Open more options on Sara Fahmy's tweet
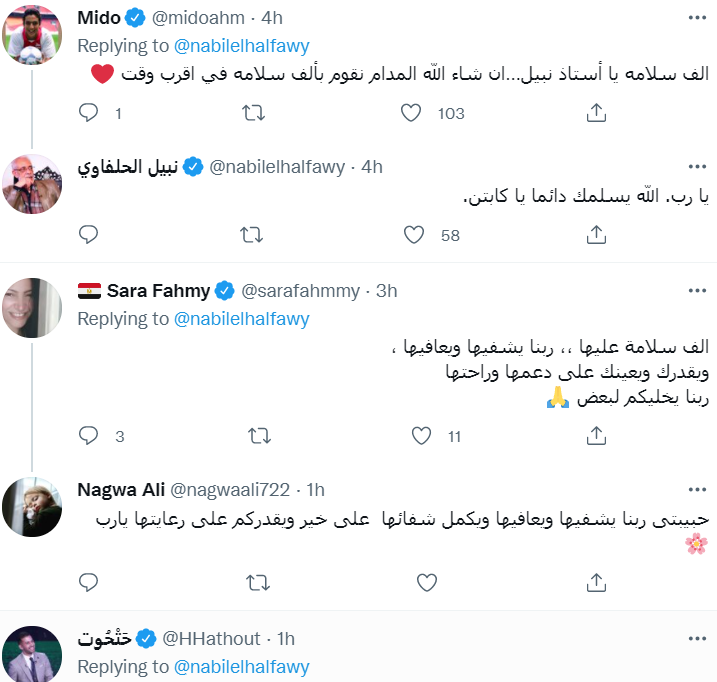 (696, 291)
